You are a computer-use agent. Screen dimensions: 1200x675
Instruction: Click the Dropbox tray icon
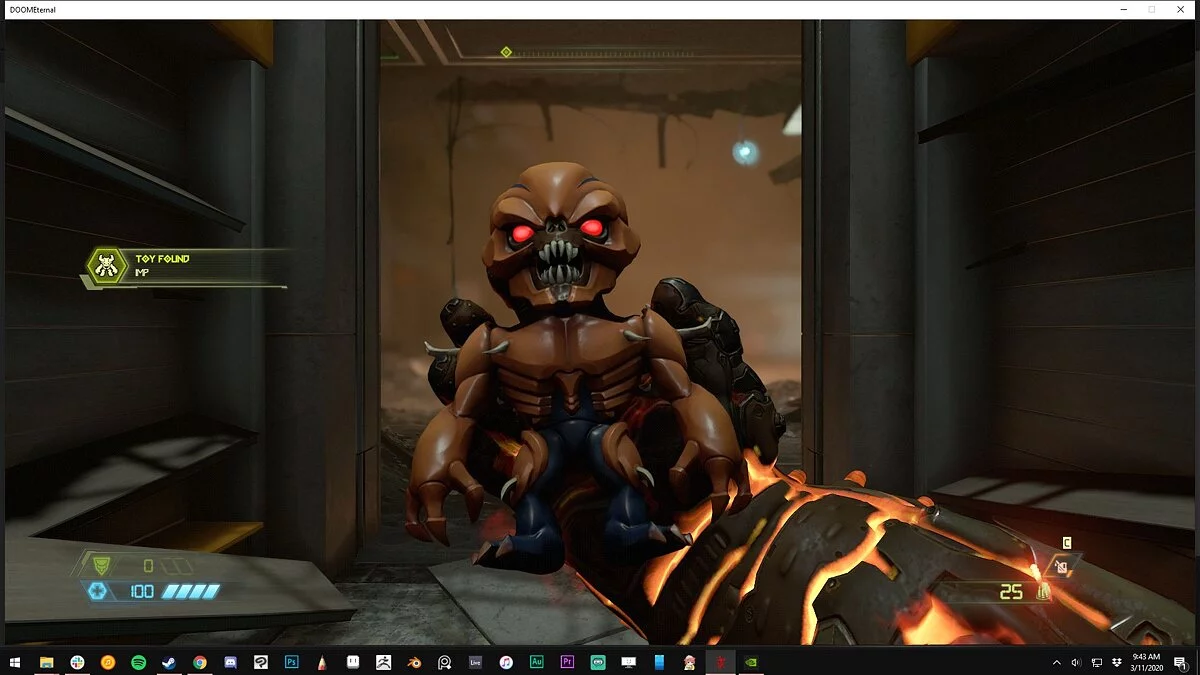[x=1117, y=662]
